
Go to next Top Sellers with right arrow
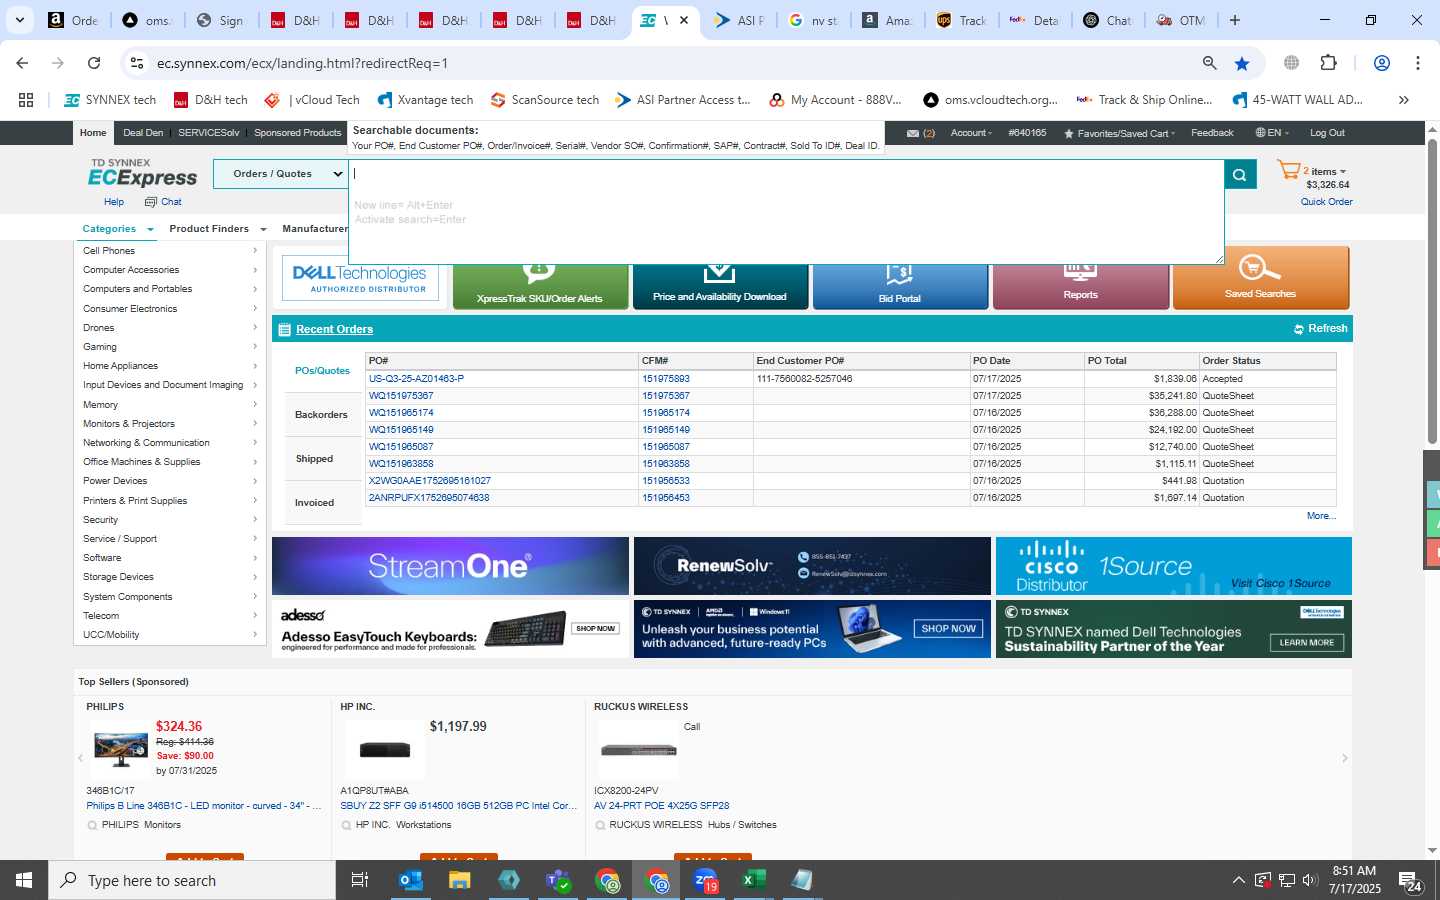[1344, 758]
